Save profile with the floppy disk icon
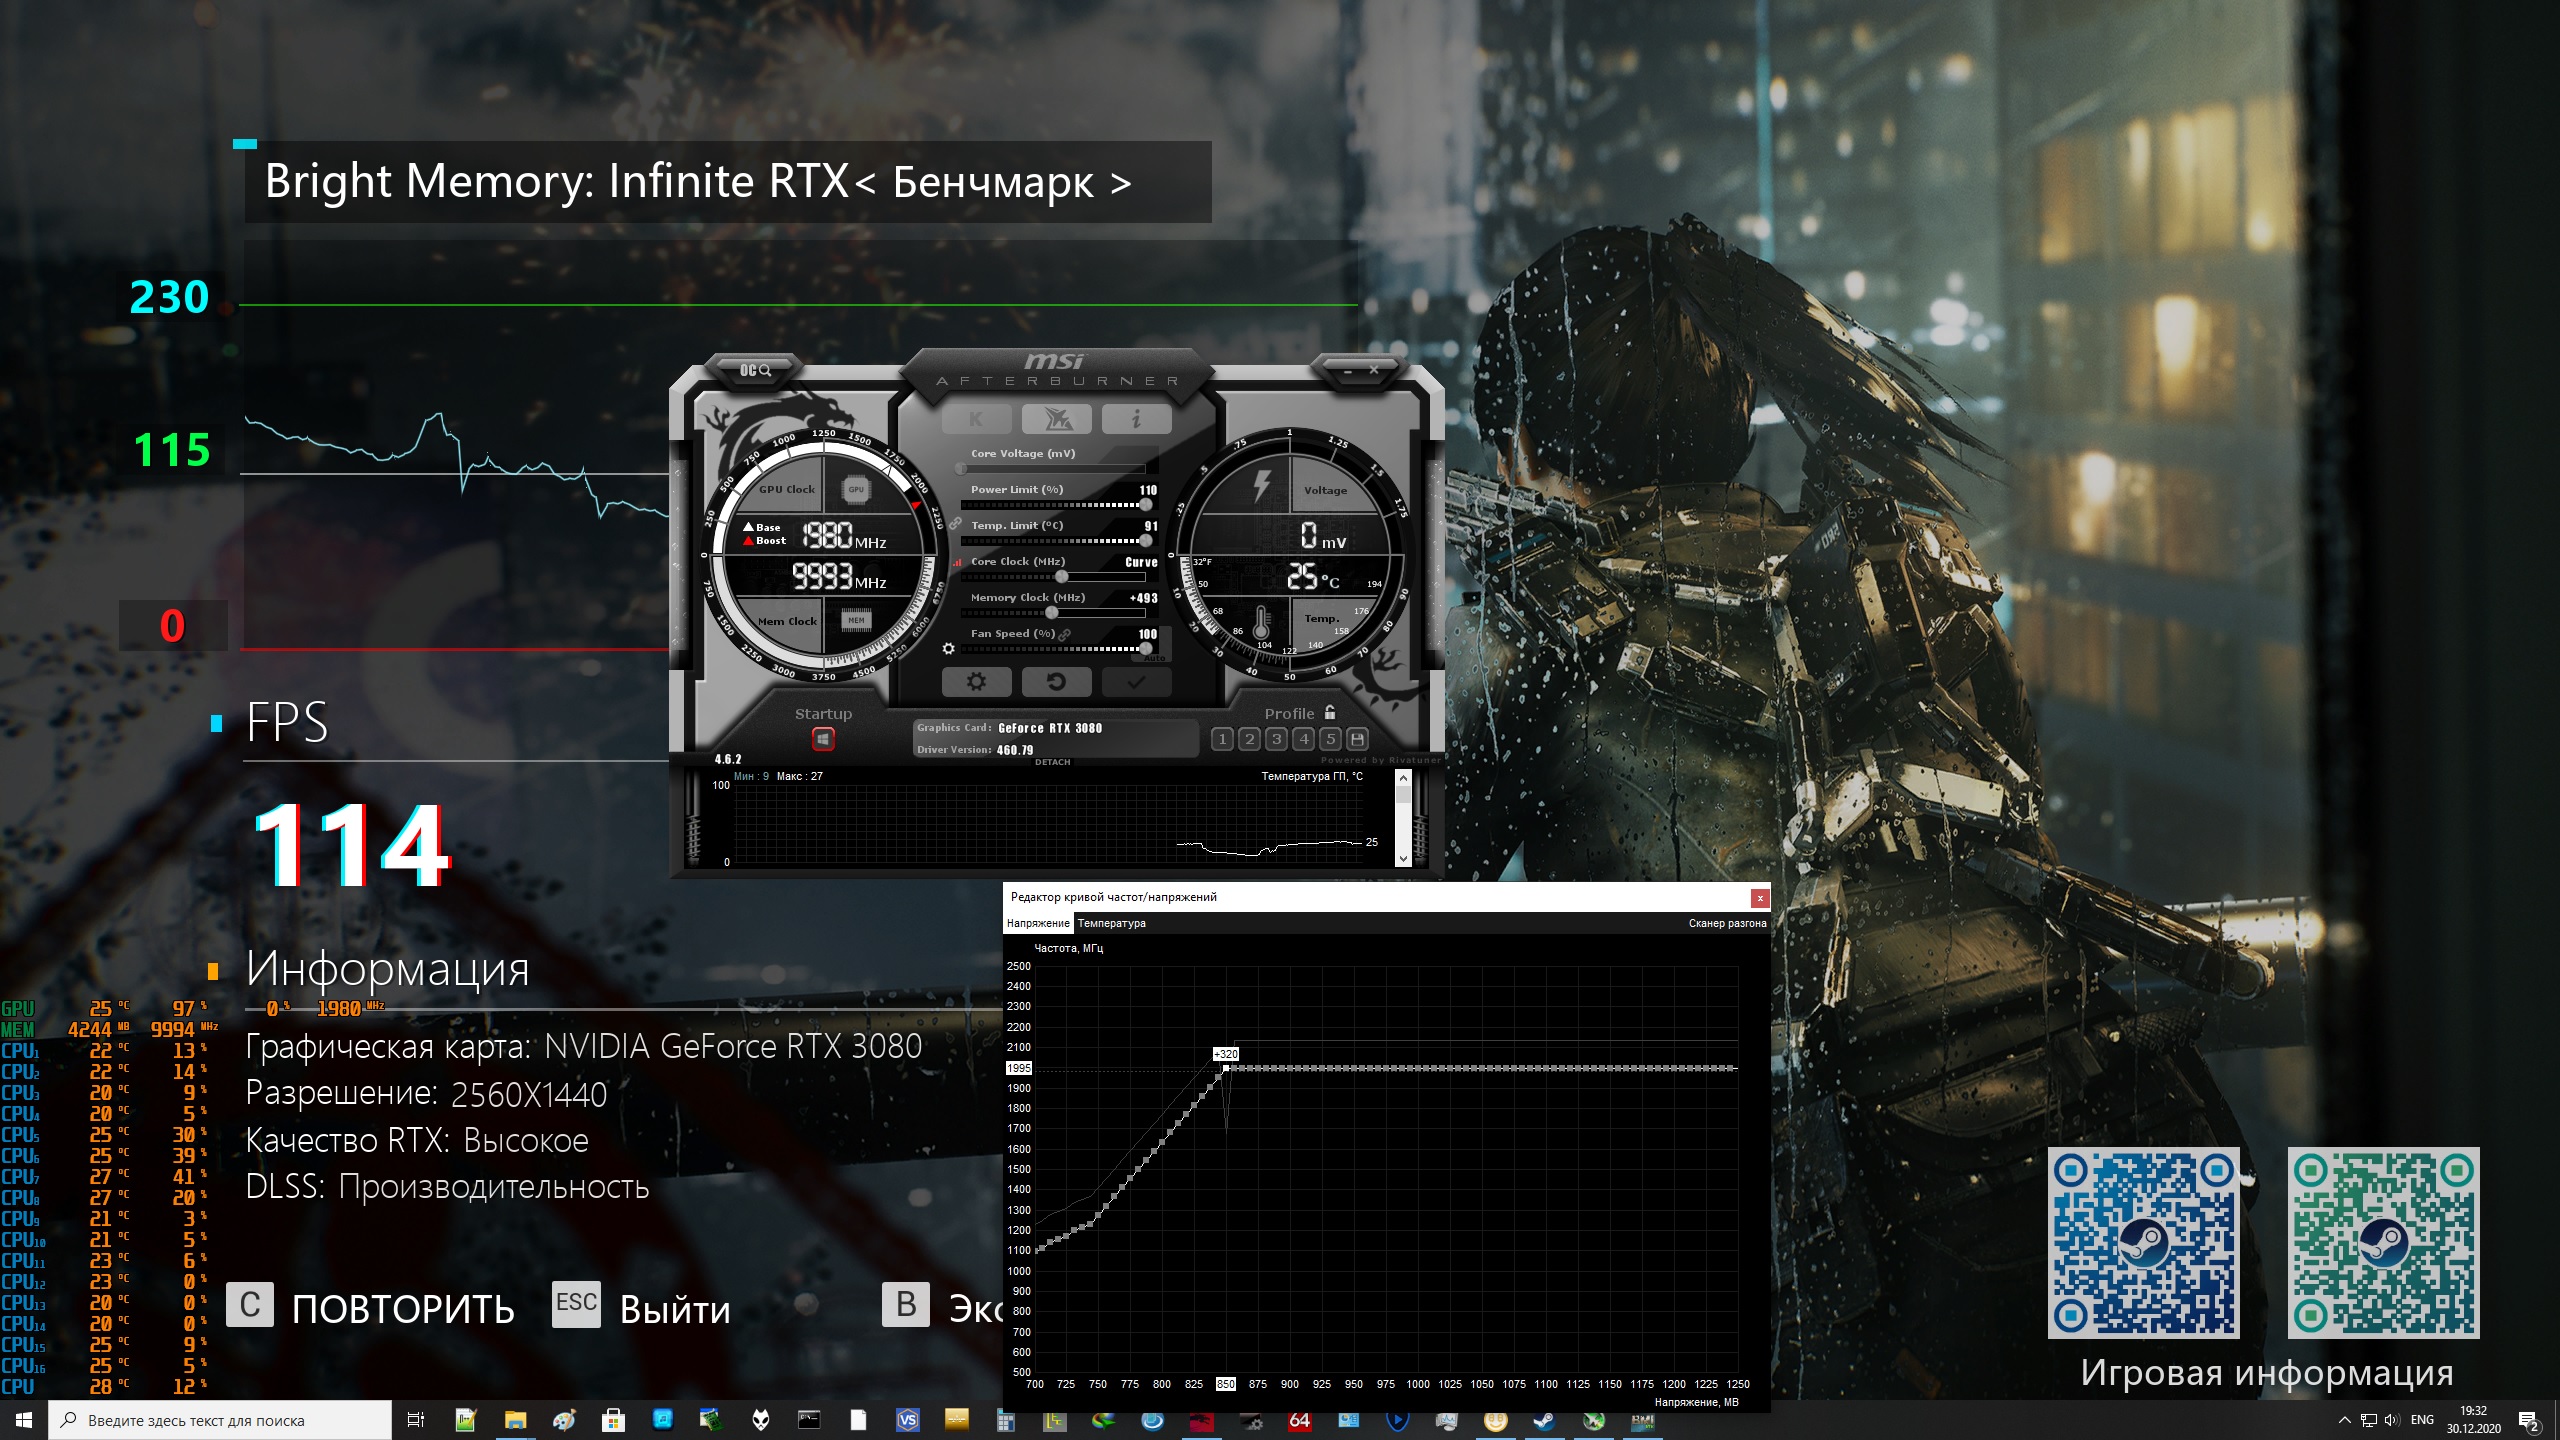This screenshot has height=1440, width=2560. (1357, 739)
